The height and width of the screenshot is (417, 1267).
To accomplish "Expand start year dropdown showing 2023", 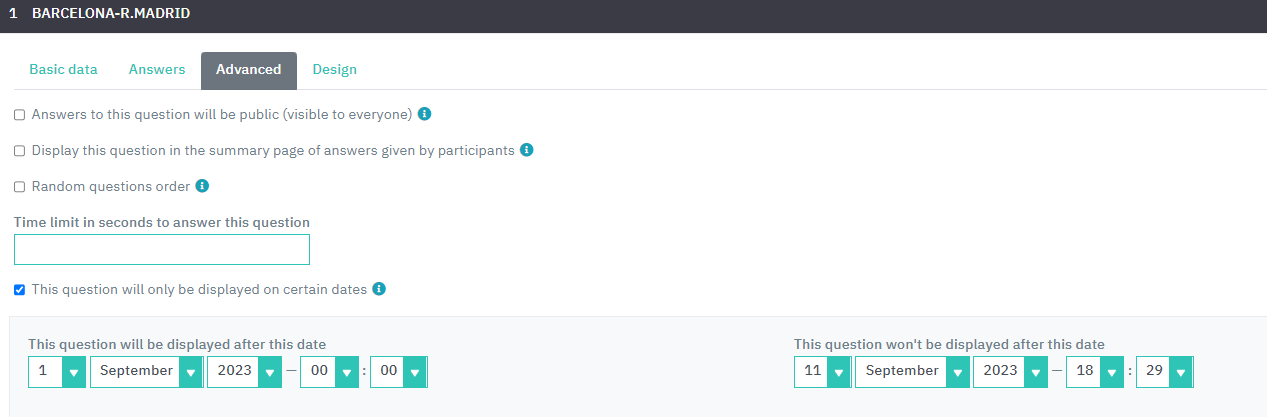I will click(x=245, y=371).
